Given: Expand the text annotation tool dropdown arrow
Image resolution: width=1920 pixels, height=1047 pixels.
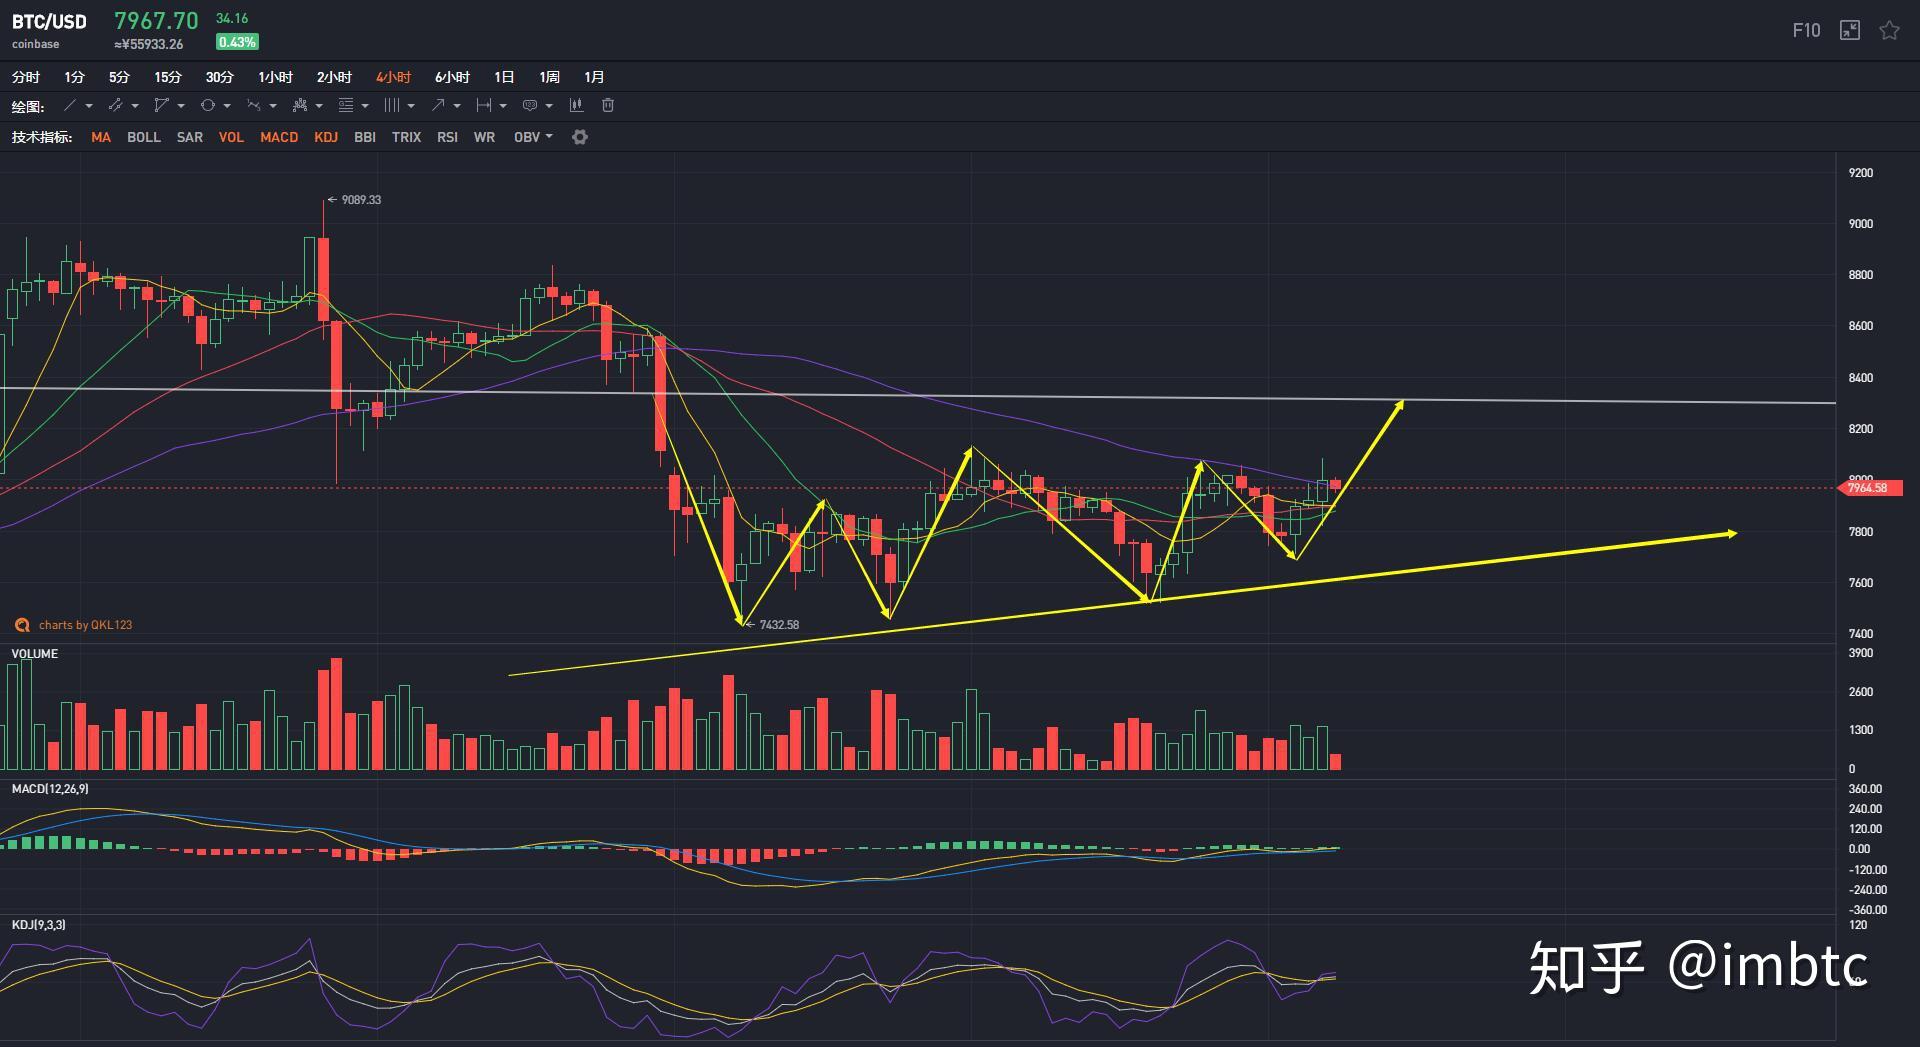Looking at the screenshot, I should [x=549, y=106].
